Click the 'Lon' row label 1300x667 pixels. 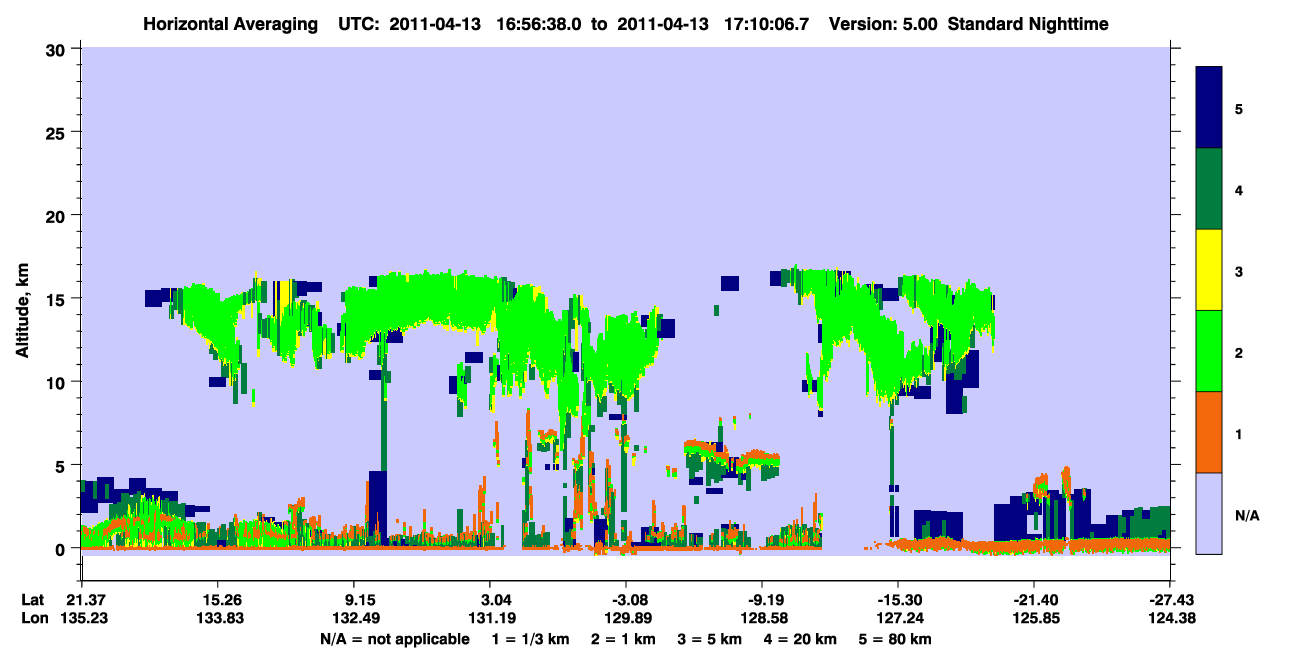33,619
